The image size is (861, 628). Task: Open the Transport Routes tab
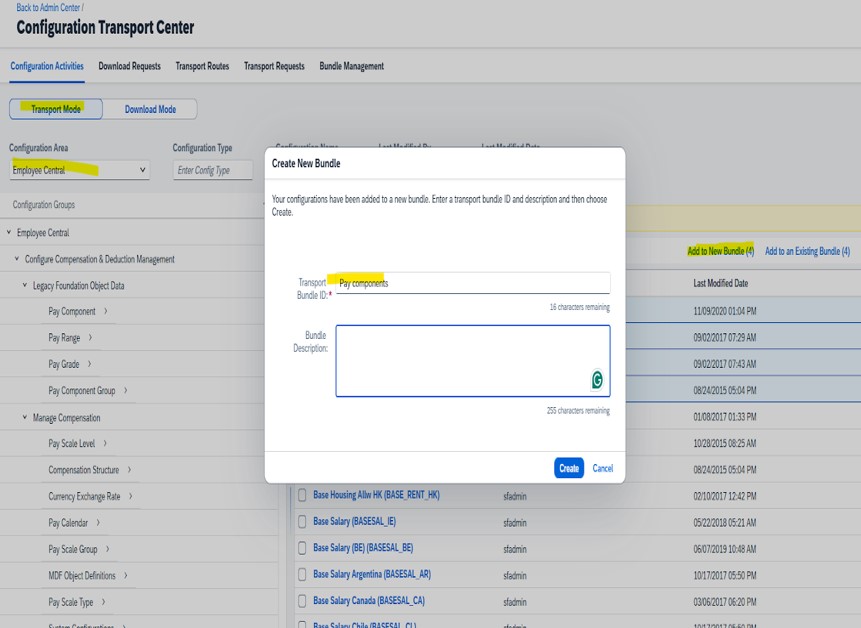pyautogui.click(x=202, y=66)
